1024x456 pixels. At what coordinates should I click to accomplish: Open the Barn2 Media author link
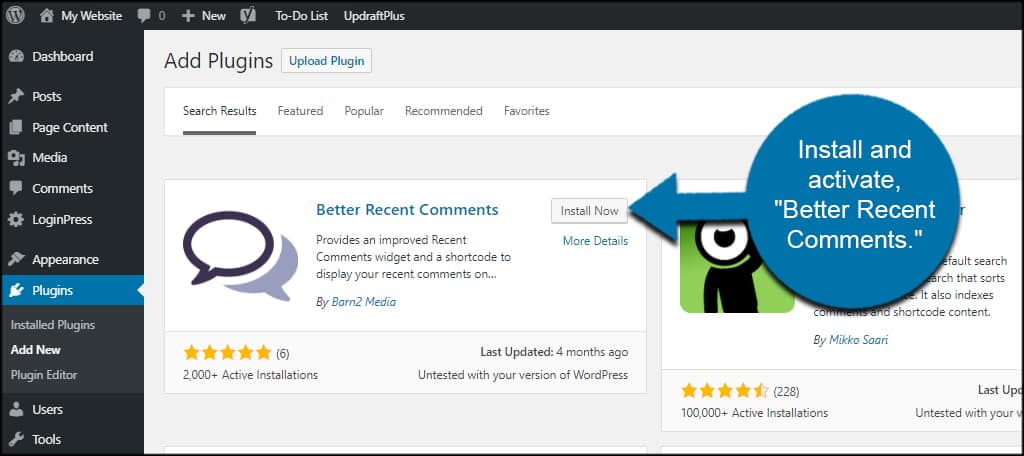pyautogui.click(x=362, y=302)
